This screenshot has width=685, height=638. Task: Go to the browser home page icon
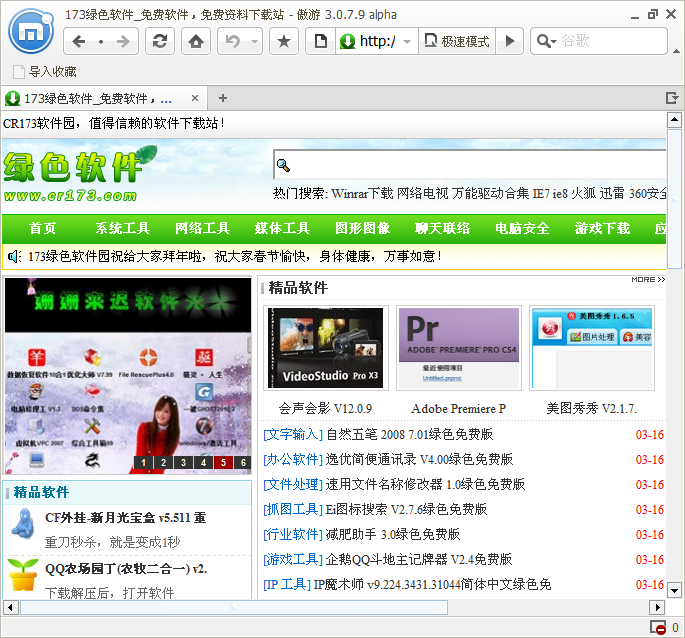click(197, 41)
